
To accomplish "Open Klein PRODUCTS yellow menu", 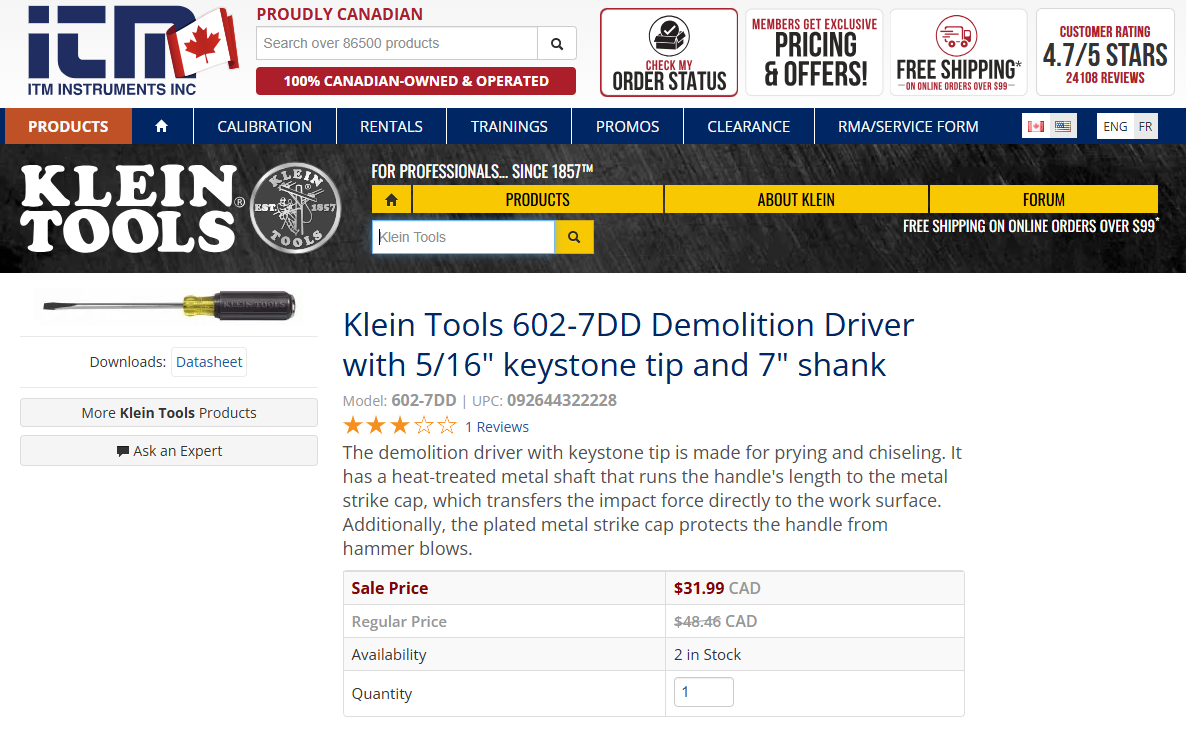I will [537, 199].
